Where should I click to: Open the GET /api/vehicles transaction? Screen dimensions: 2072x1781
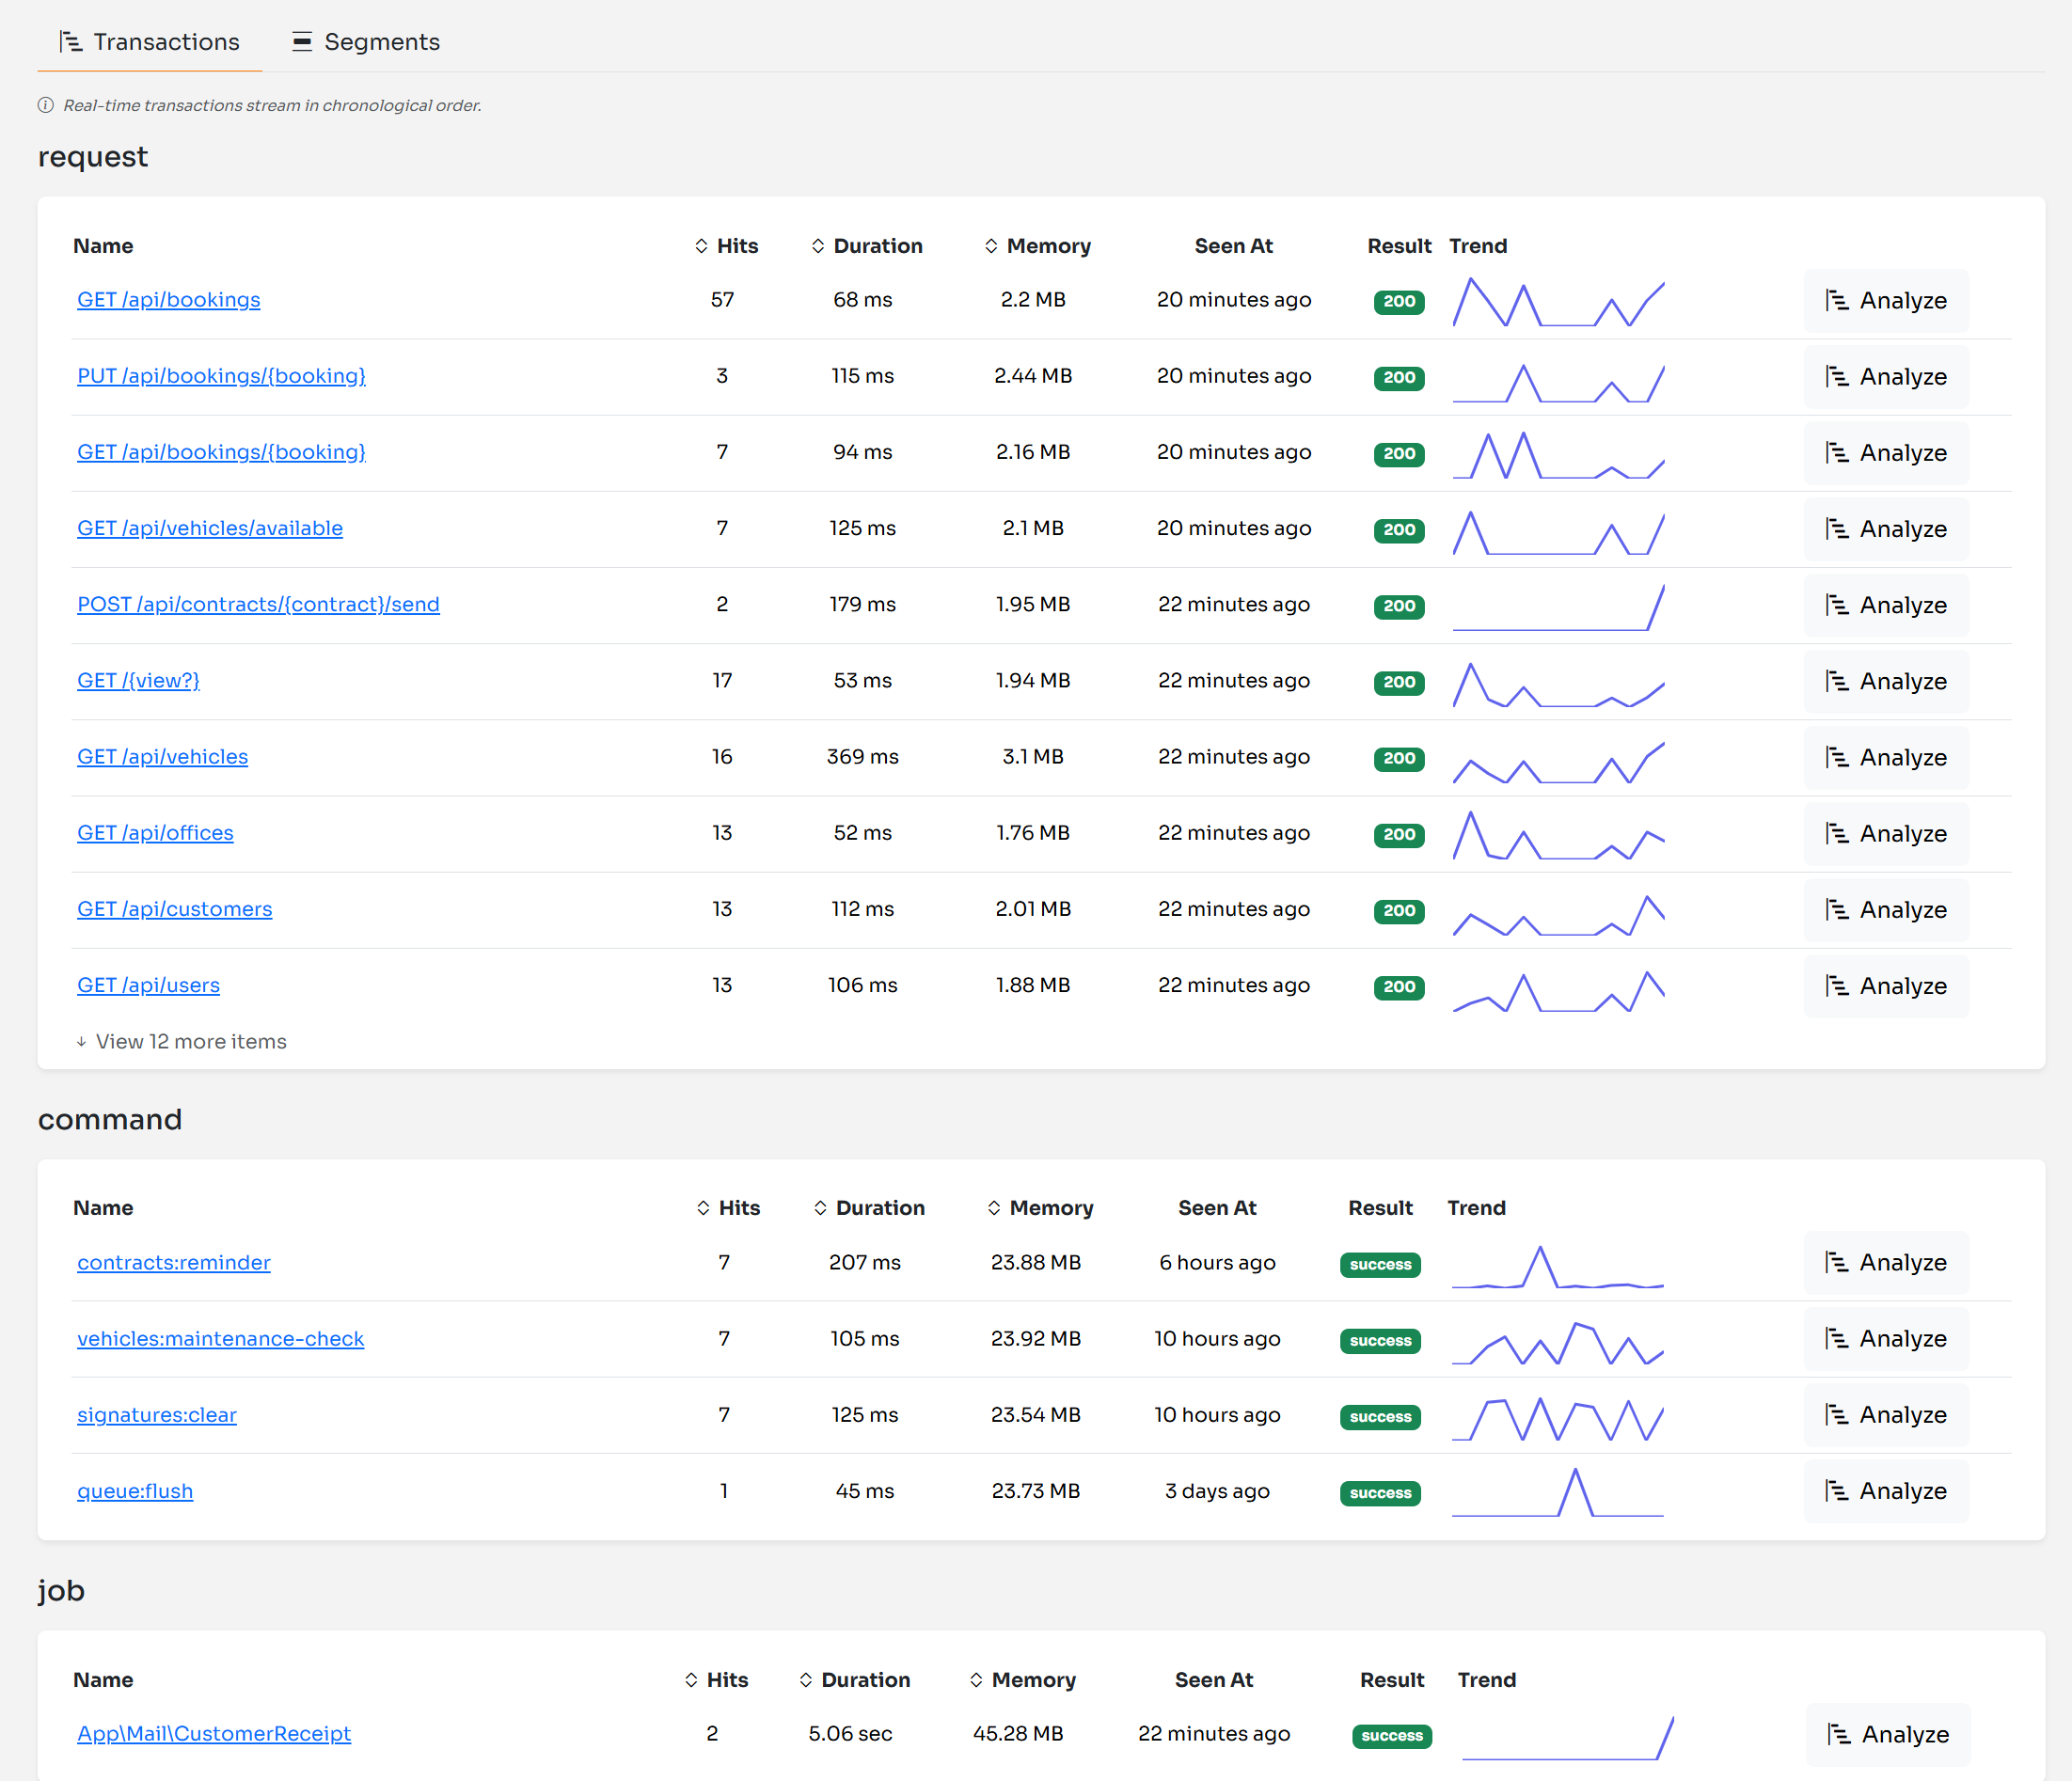pyautogui.click(x=162, y=757)
